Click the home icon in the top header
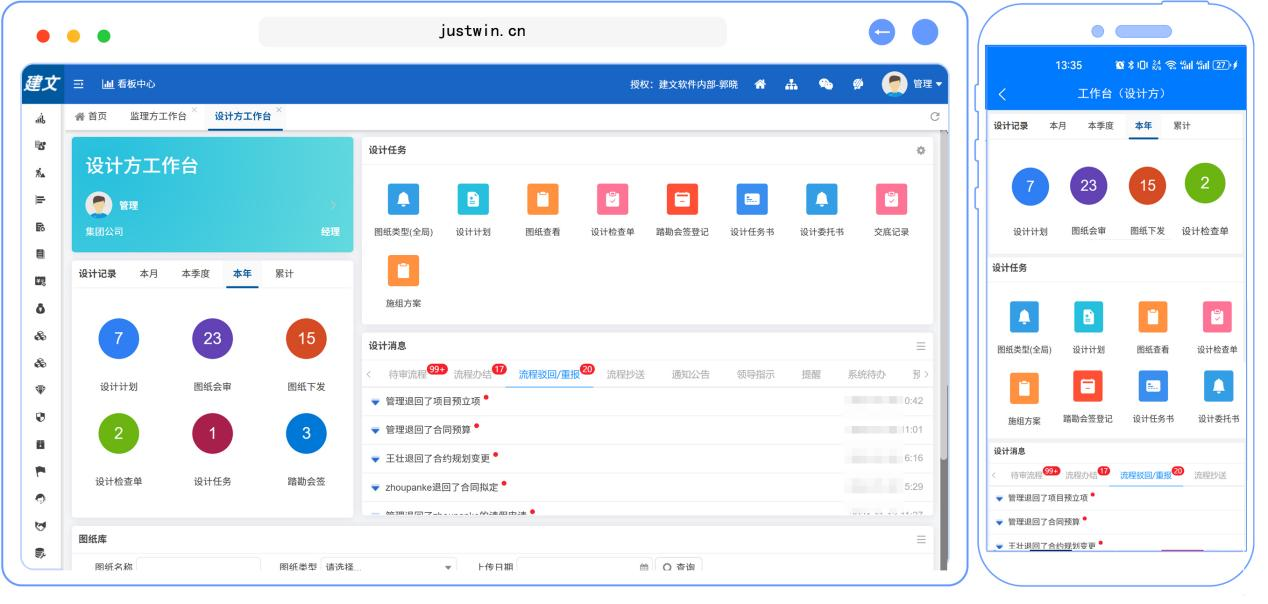The height and width of the screenshot is (604, 1268). pyautogui.click(x=761, y=84)
